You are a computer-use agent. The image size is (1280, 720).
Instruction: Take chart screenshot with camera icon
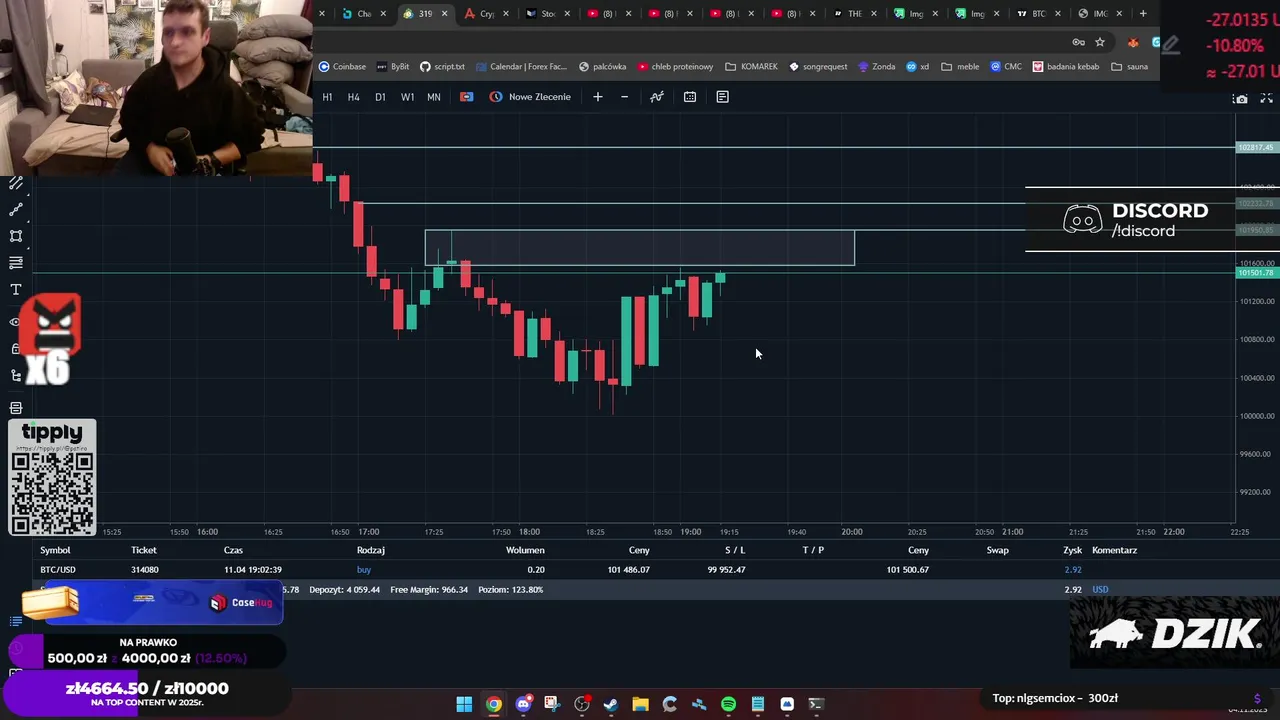(x=1240, y=99)
